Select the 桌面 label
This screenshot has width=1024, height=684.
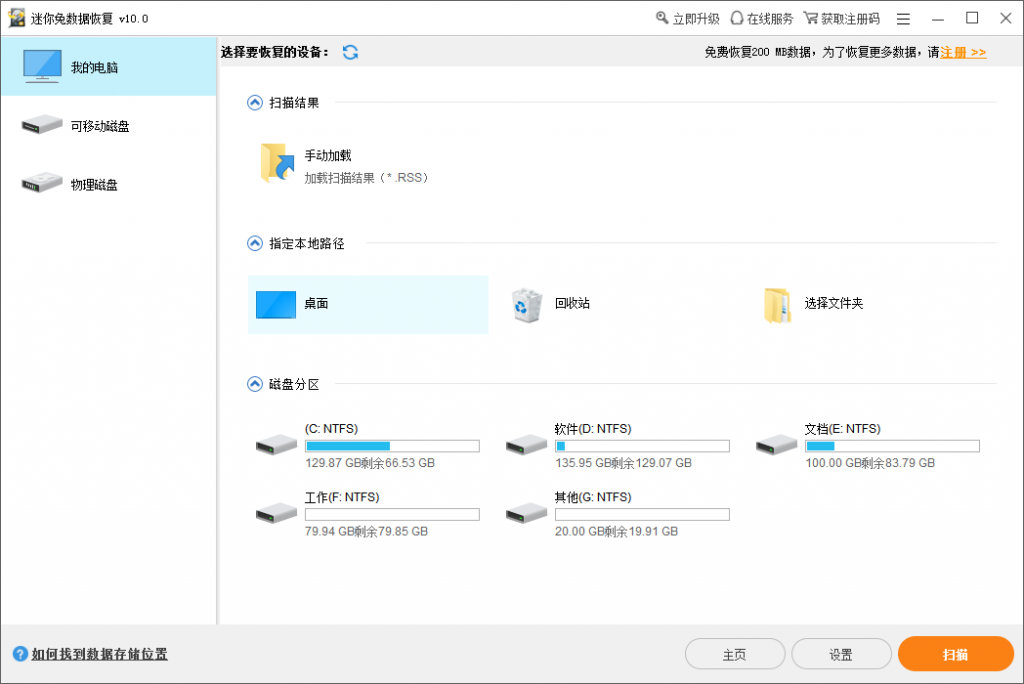coord(316,303)
